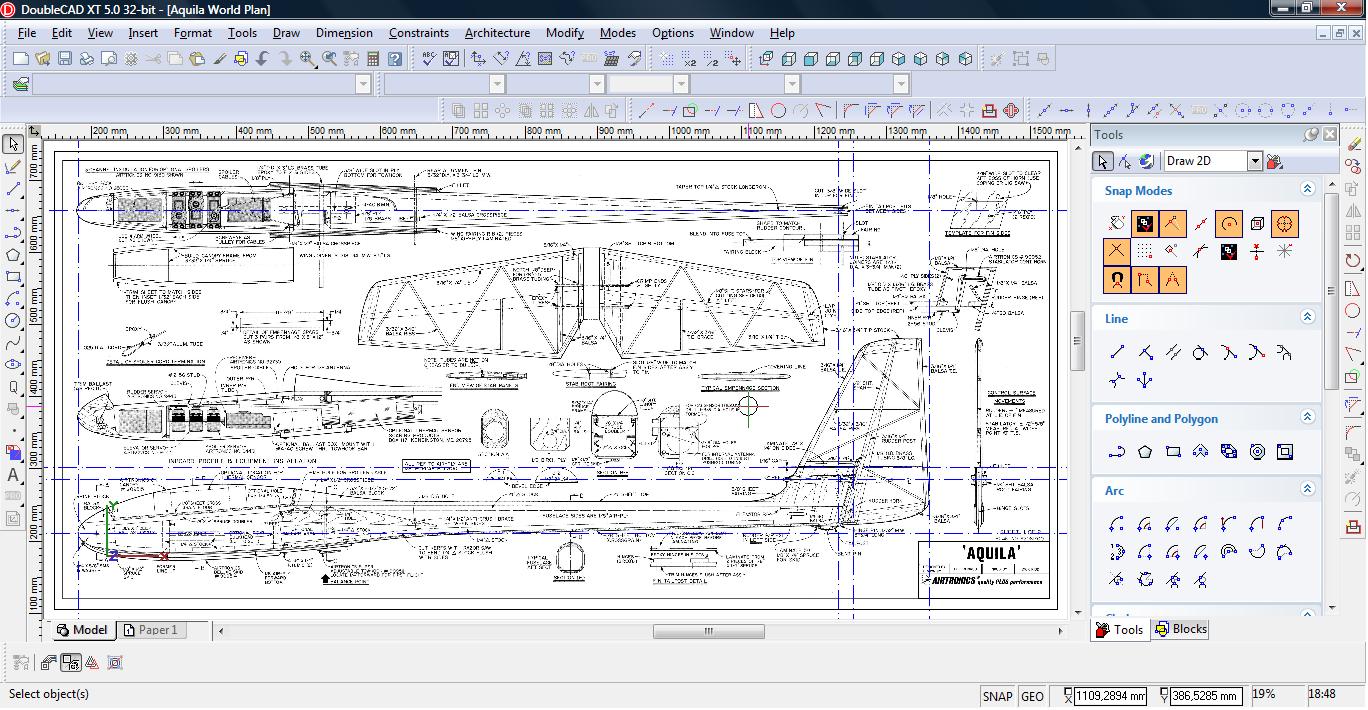Image resolution: width=1368 pixels, height=710 pixels.
Task: Click the Help question mark icon
Action: [395, 59]
